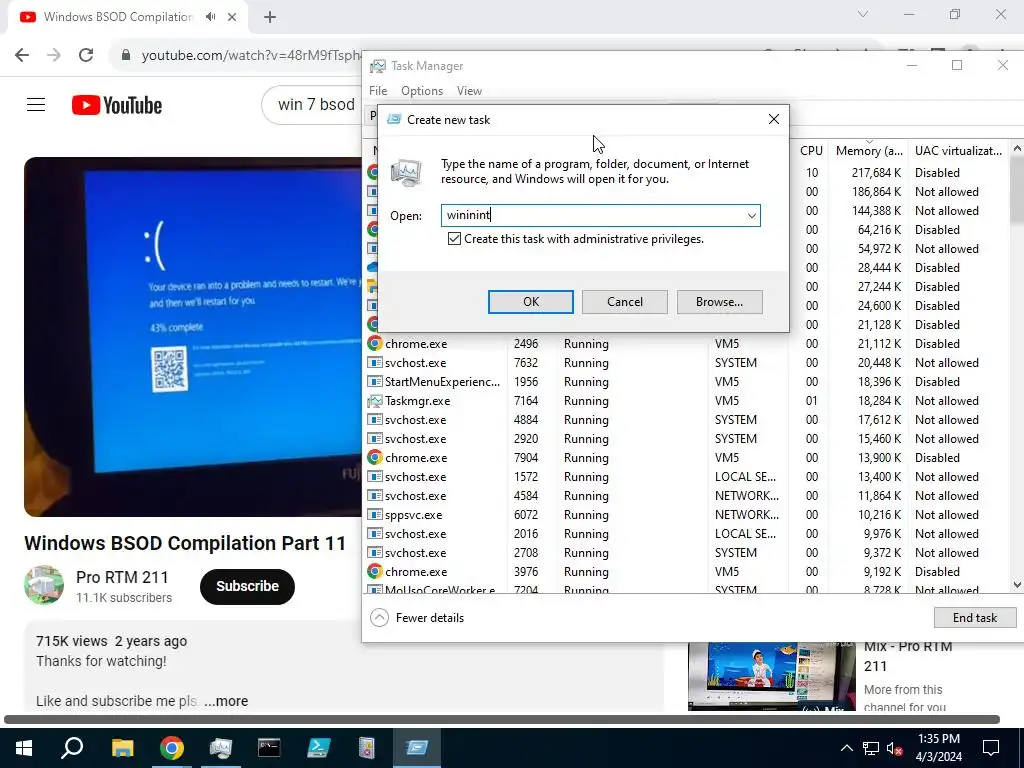Click the browser forward arrow
This screenshot has width=1024, height=768.
pos(54,55)
